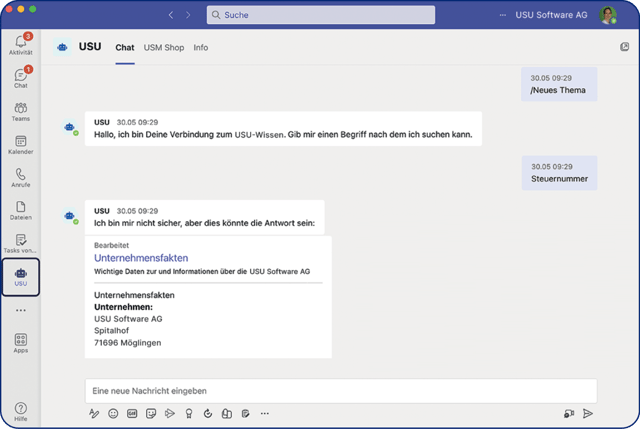
Task: Pop out chat with top-right icon
Action: 624,47
